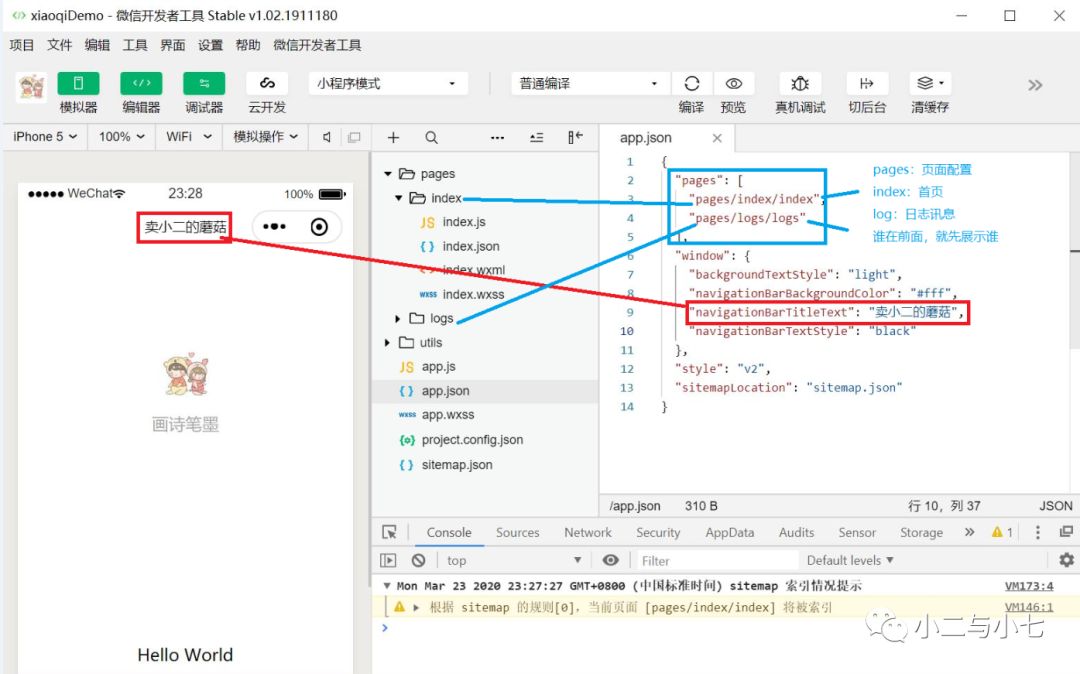Click the user avatar in the toolbar

(32, 88)
